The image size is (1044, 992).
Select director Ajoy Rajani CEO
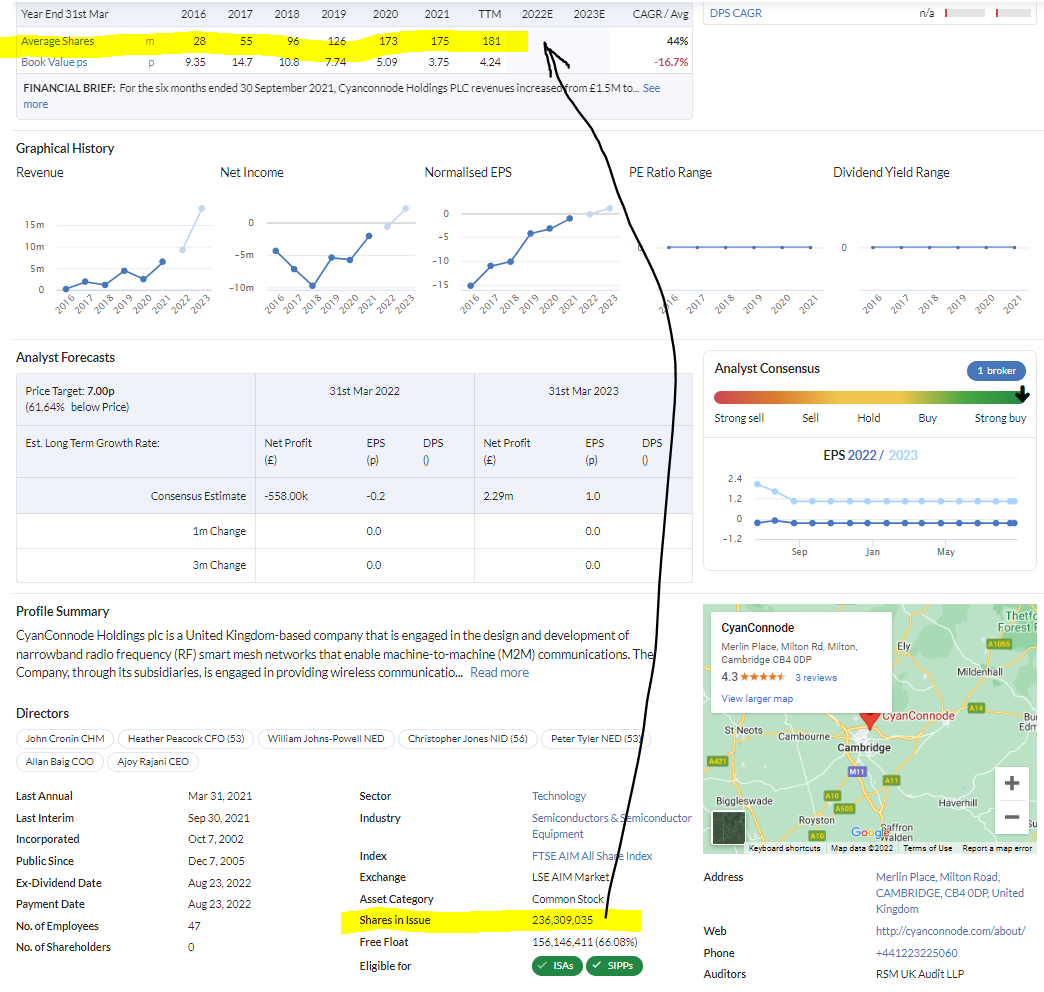[153, 762]
